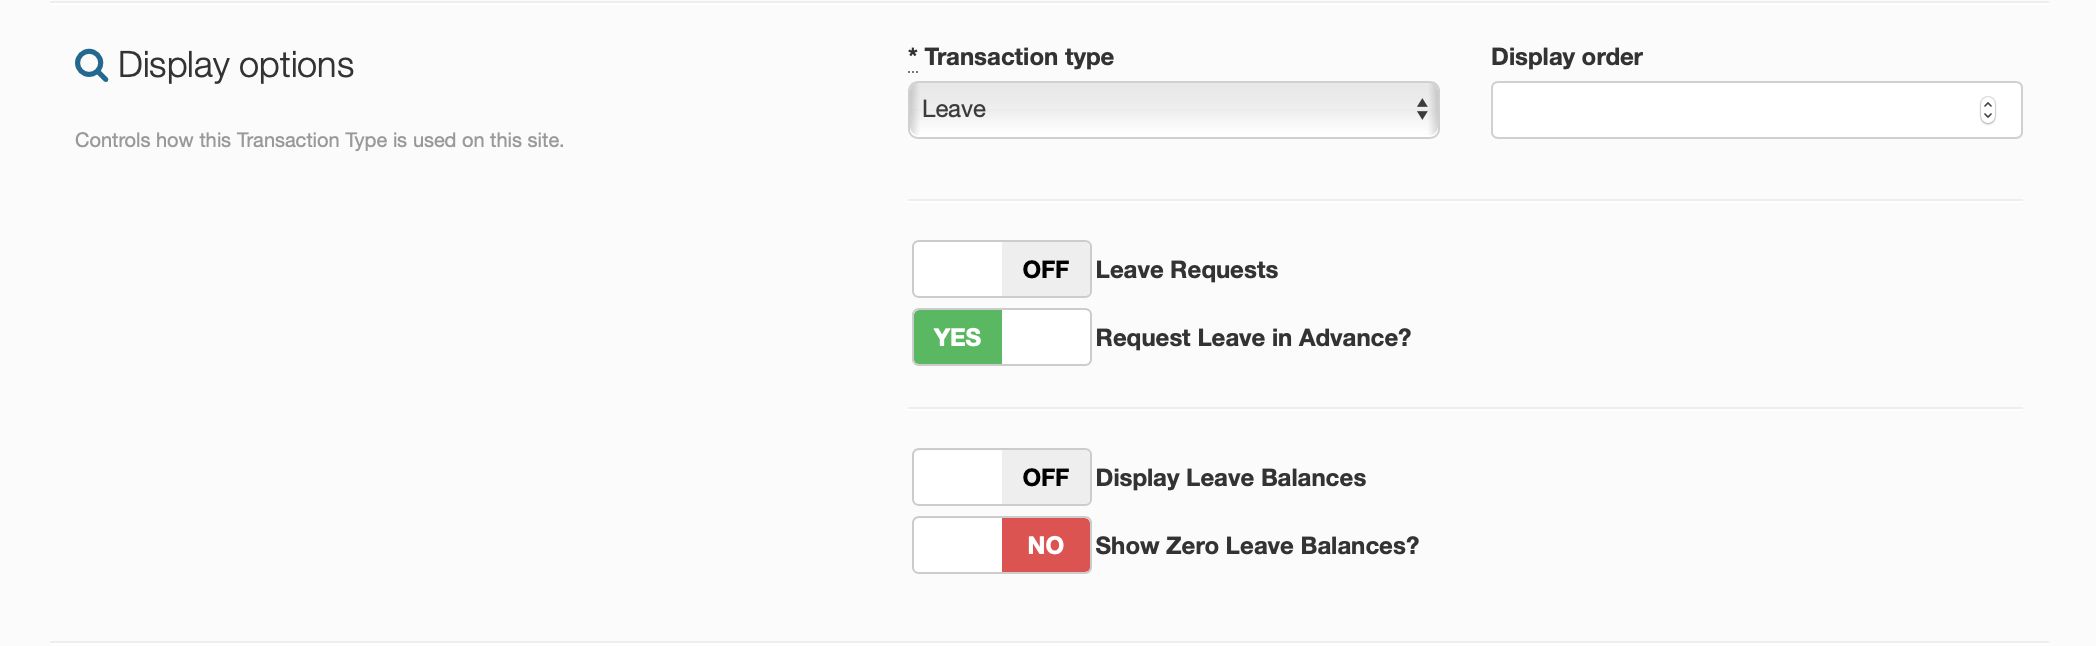Increase Display order with up stepper arrow

coord(1987,103)
